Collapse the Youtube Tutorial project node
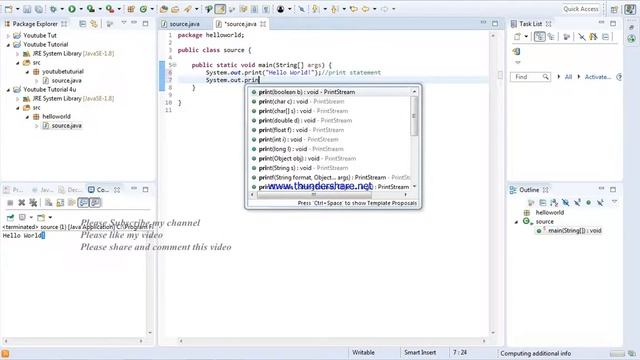640x360 pixels. coord(8,44)
